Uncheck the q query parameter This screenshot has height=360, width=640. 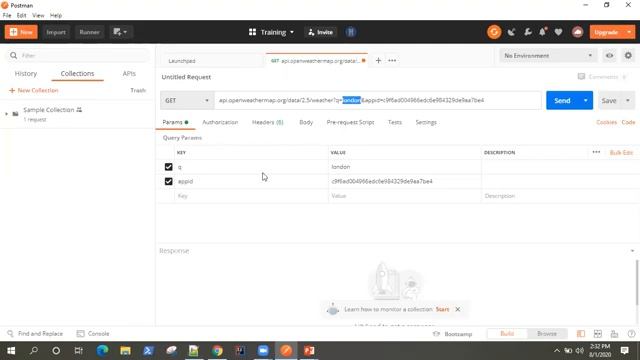point(169,167)
